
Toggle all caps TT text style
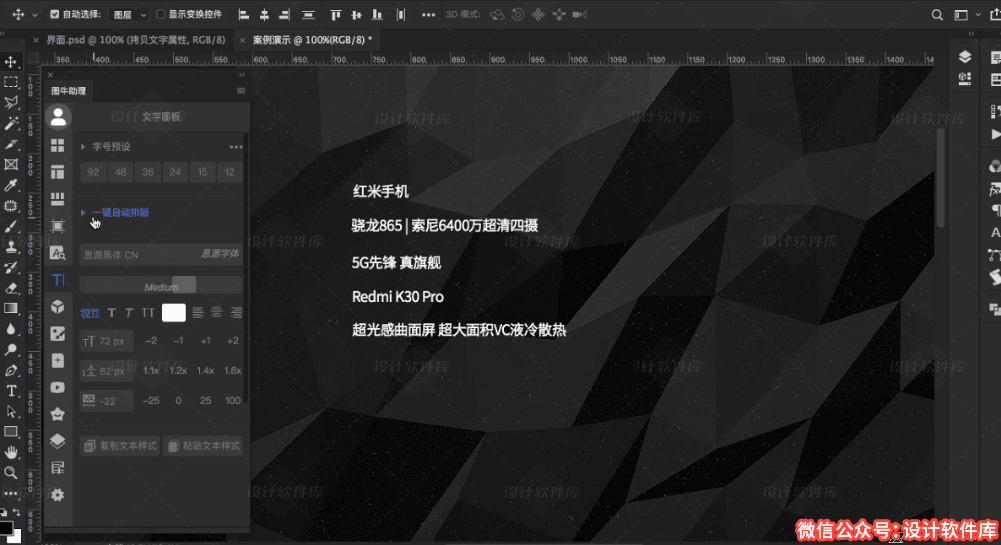[x=148, y=313]
